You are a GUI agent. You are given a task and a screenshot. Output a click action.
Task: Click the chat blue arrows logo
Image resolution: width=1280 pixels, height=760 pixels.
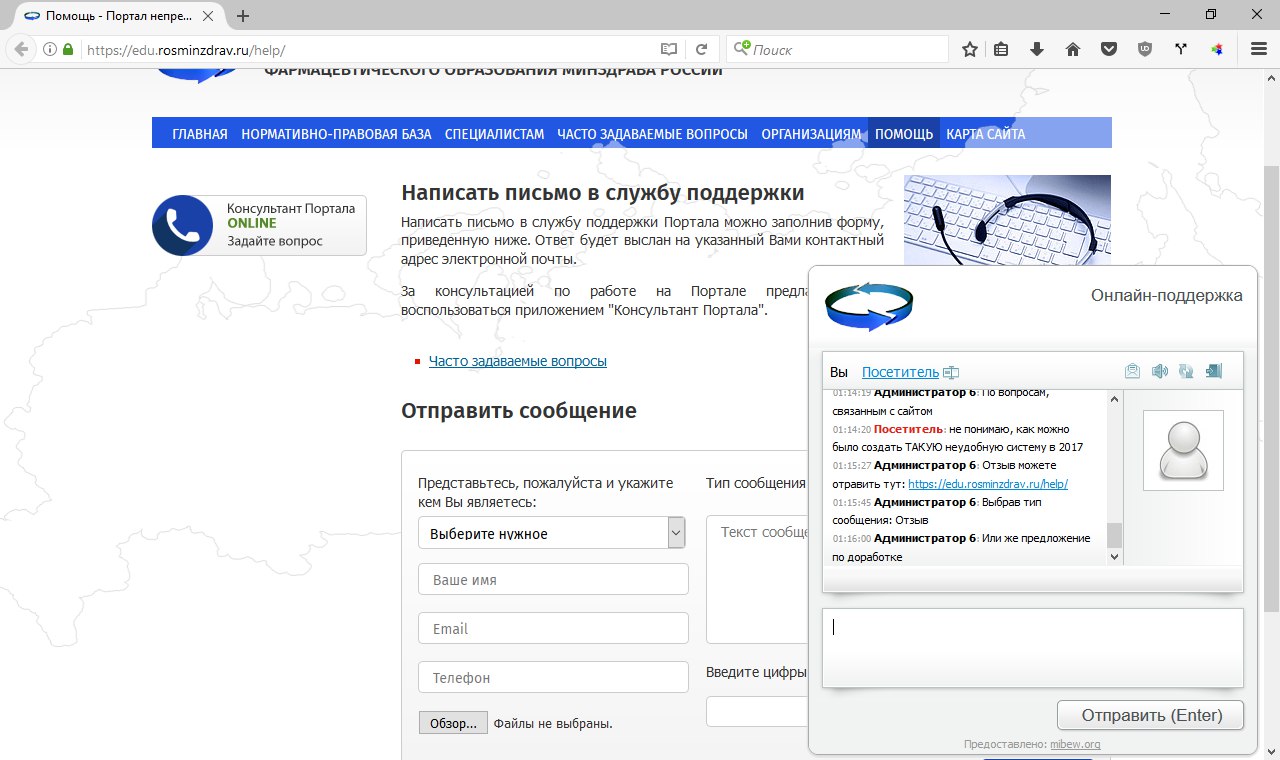click(869, 305)
